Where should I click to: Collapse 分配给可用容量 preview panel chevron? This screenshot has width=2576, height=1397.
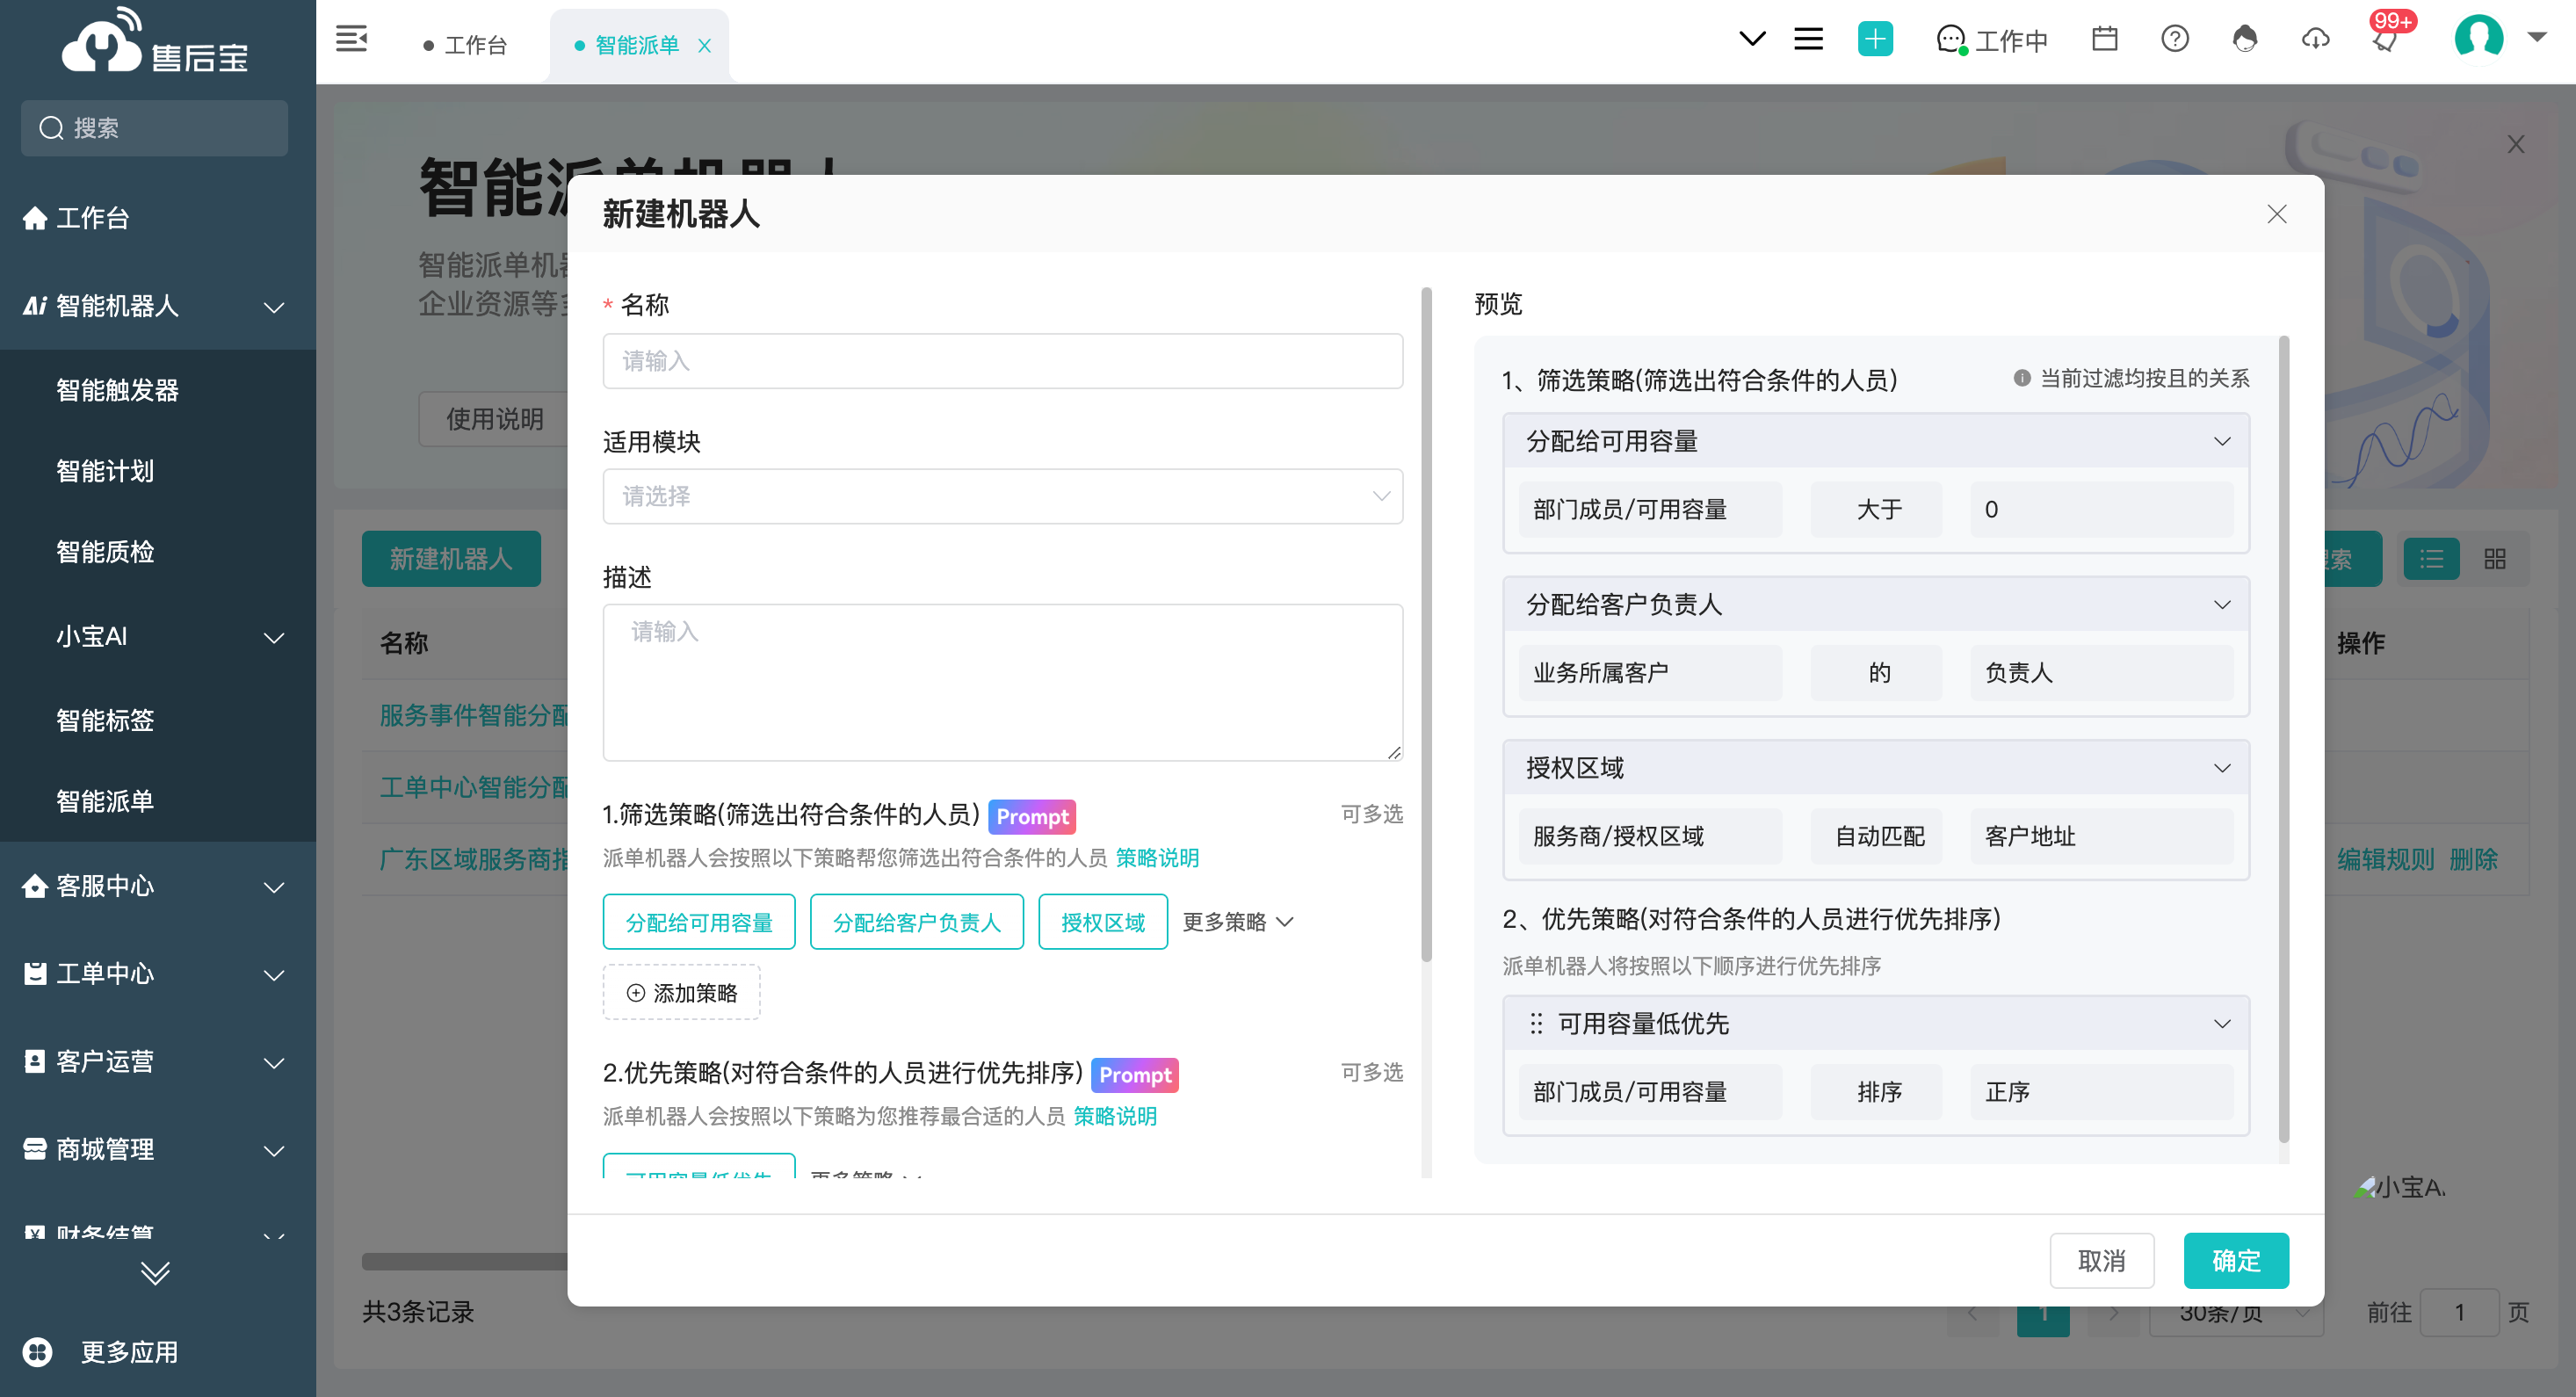point(2222,441)
